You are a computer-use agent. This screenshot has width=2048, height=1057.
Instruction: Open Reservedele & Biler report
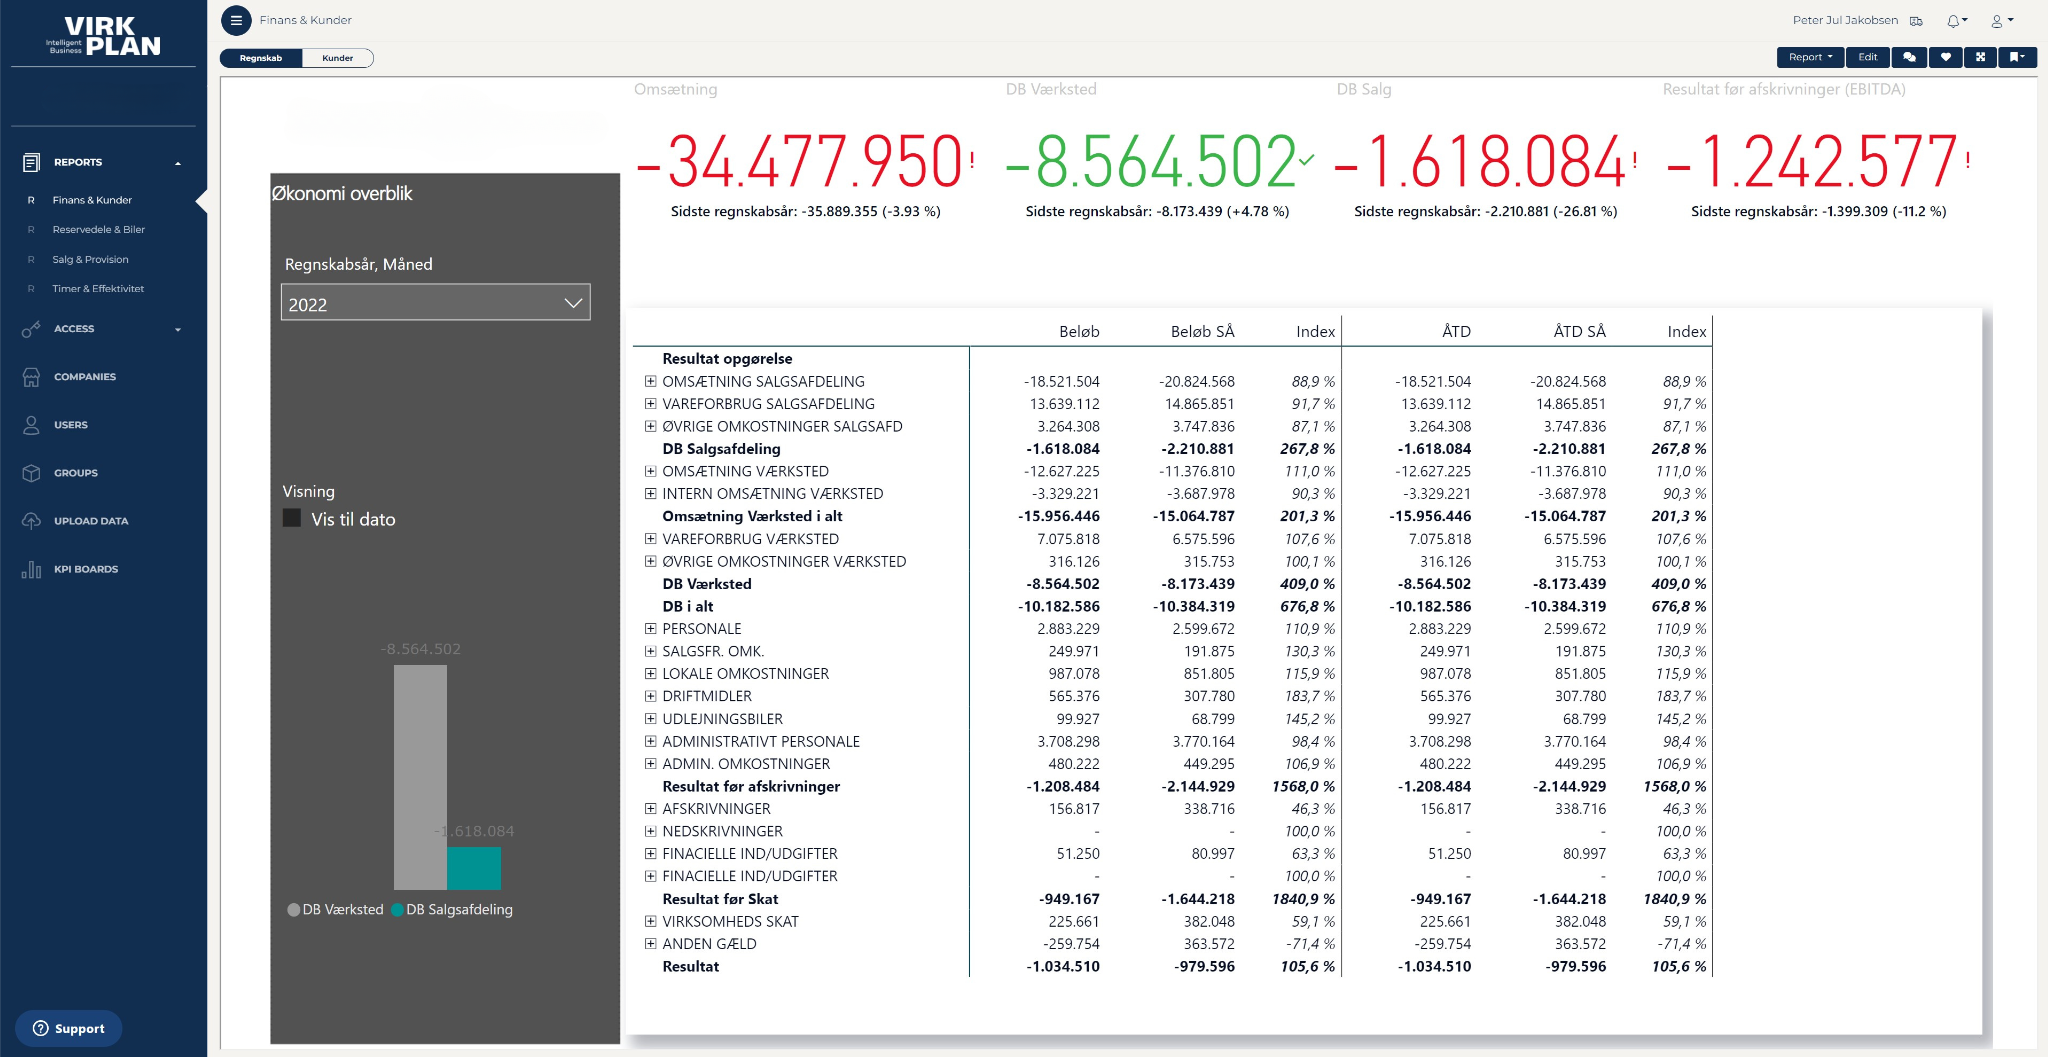[98, 229]
